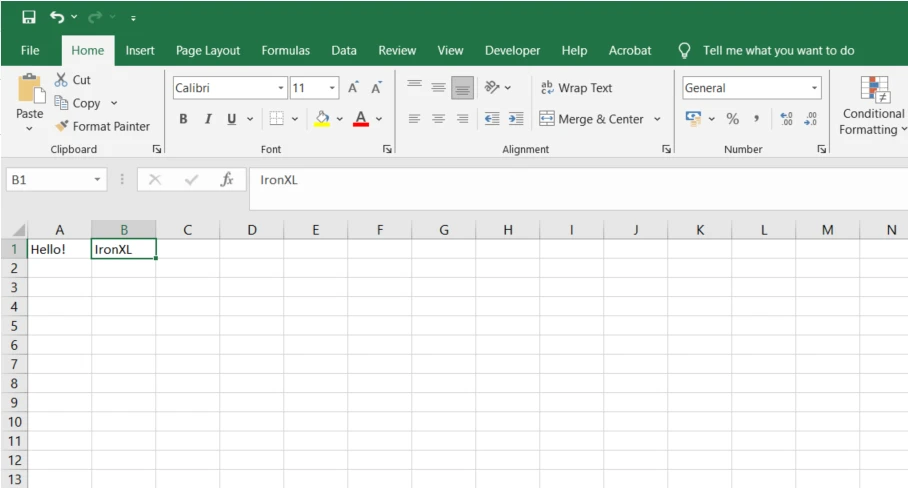
Task: Click the Format Painter brush icon
Action: [x=62, y=127]
